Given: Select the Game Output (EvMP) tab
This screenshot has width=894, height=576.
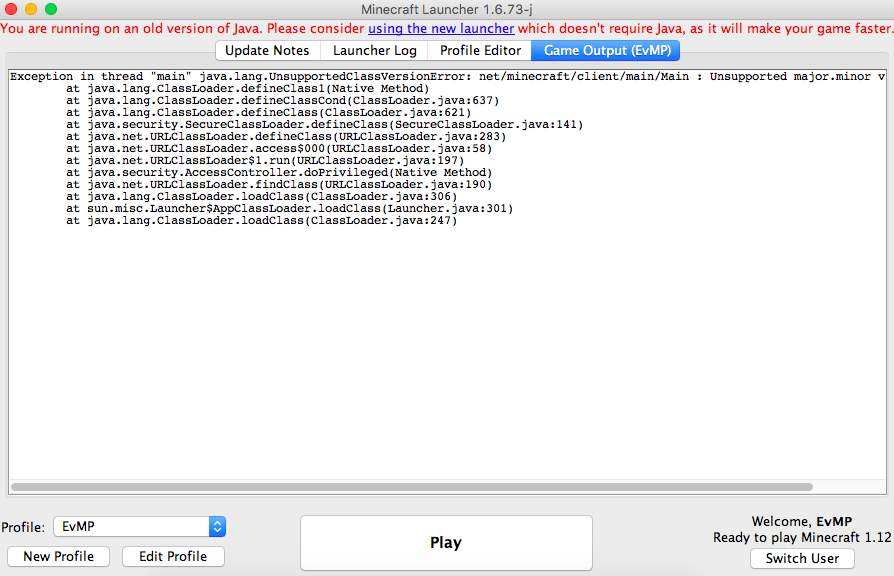Looking at the screenshot, I should click(606, 51).
